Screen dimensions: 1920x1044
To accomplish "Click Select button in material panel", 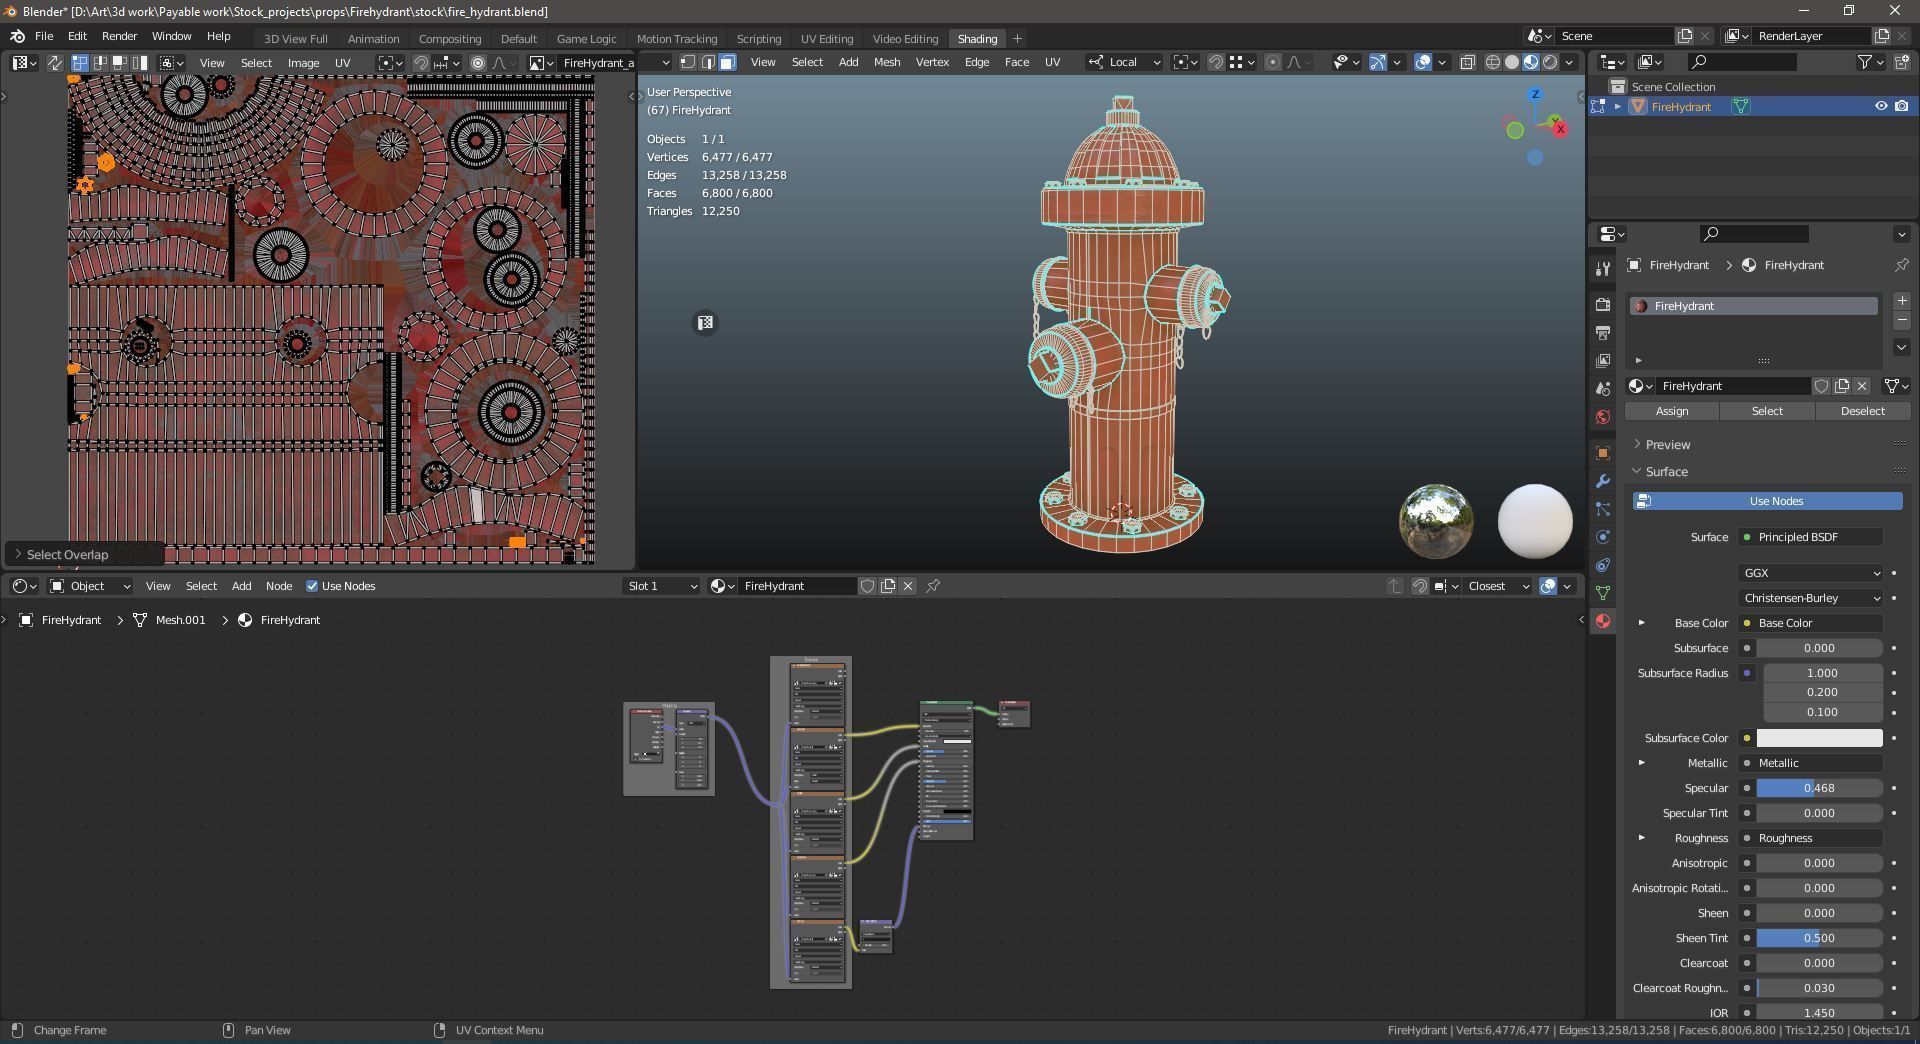I will [1767, 411].
